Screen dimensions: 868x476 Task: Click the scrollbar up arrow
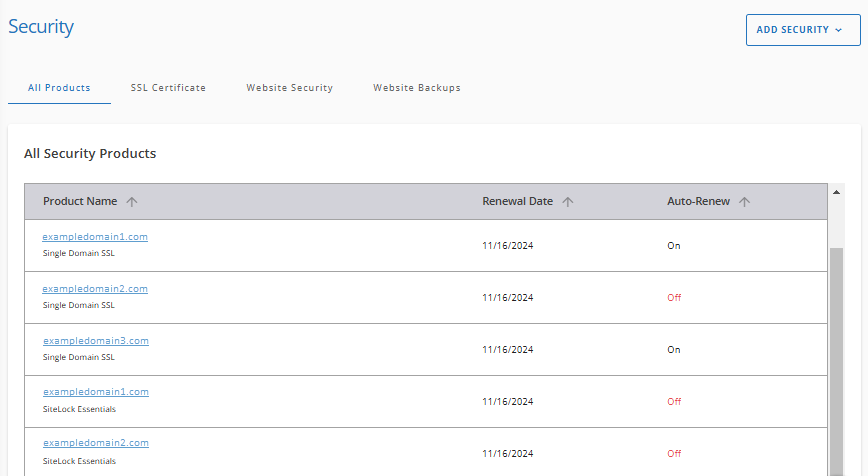pyautogui.click(x=836, y=191)
